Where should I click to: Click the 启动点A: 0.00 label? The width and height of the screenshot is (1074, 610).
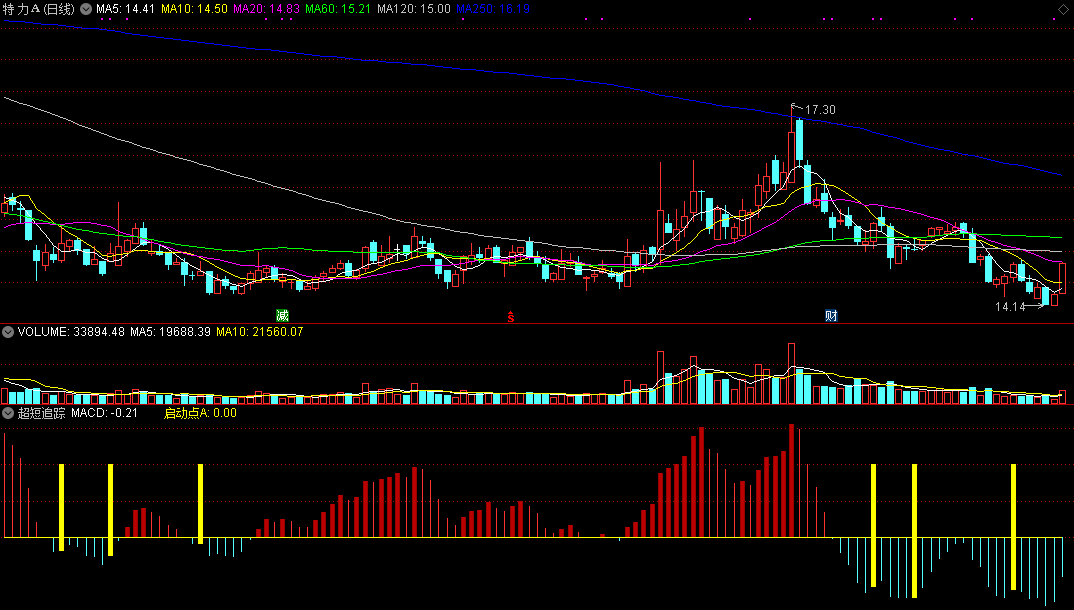click(200, 413)
